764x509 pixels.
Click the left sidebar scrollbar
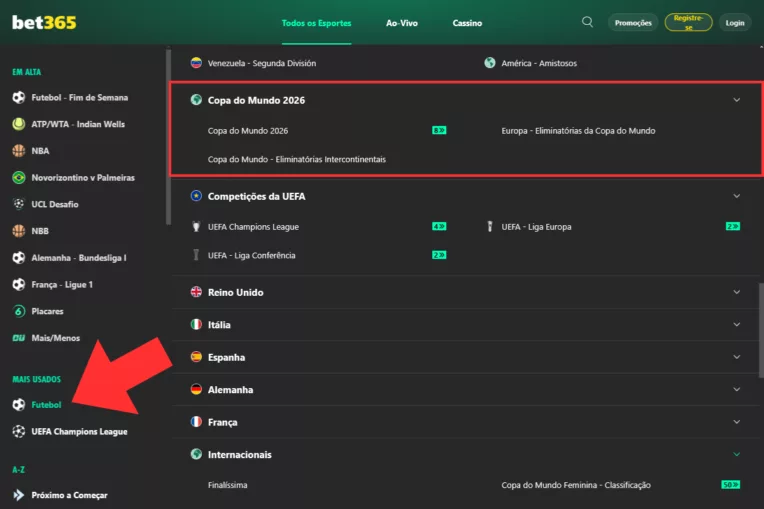click(167, 140)
